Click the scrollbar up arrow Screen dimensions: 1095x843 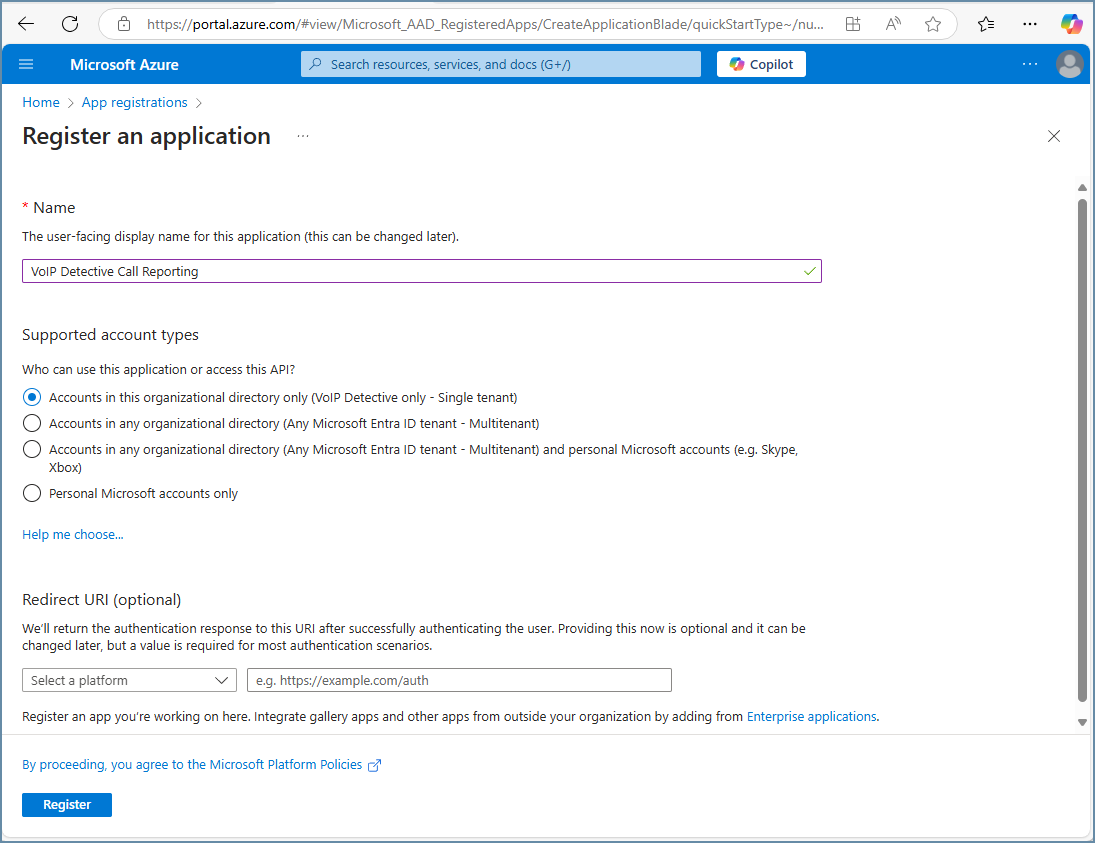1082,187
